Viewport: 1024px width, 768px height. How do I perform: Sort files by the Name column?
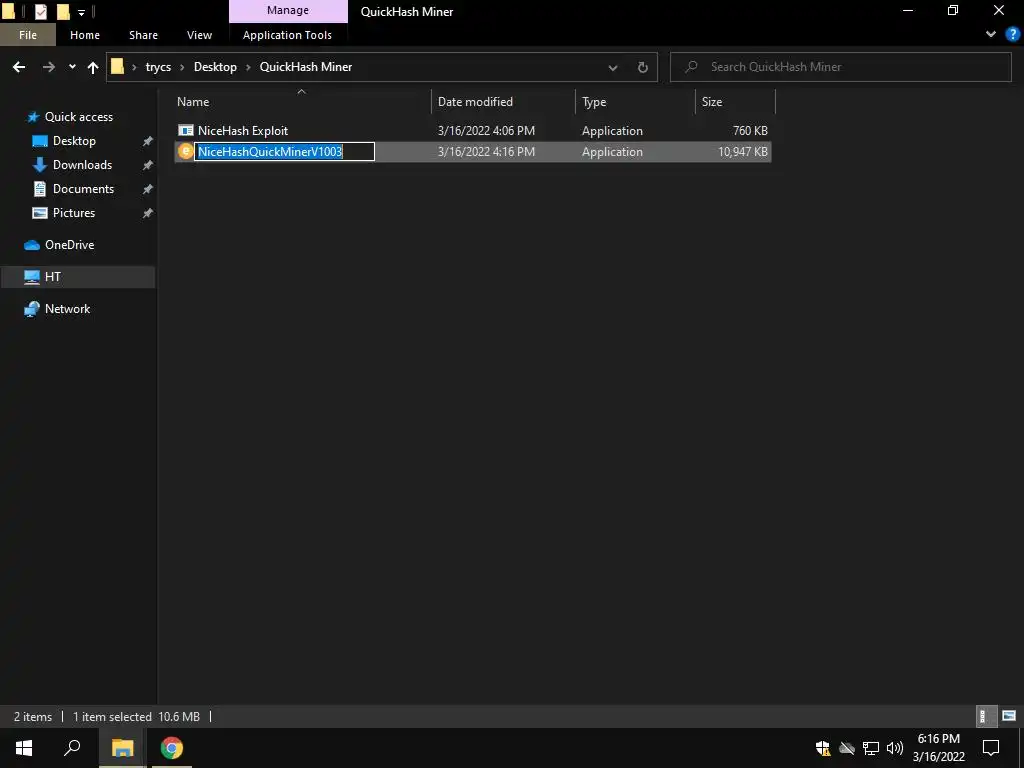(x=193, y=102)
